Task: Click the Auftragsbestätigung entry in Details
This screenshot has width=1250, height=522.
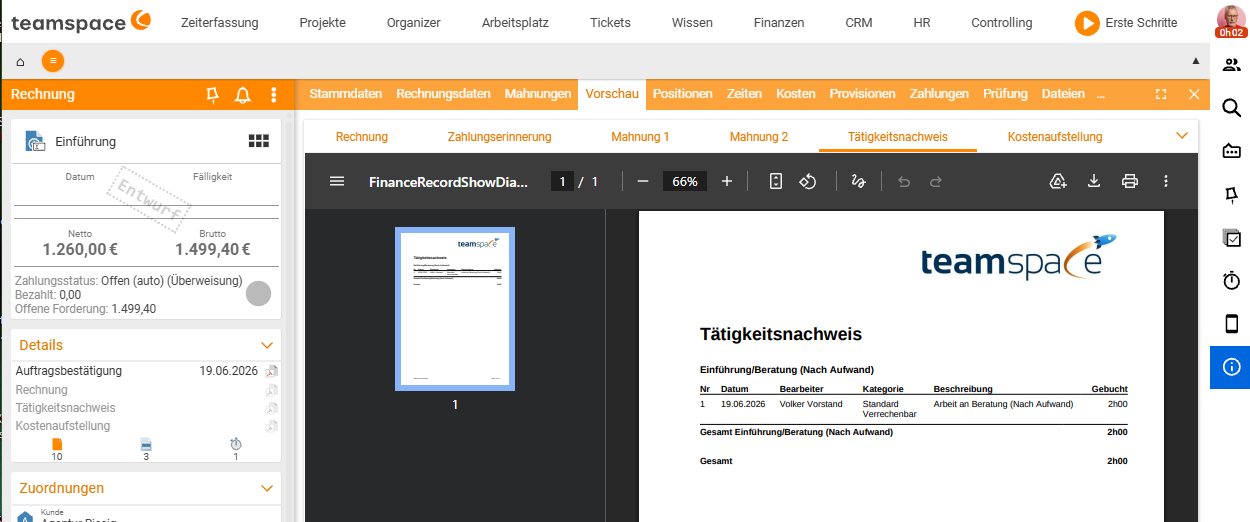Action: point(69,371)
